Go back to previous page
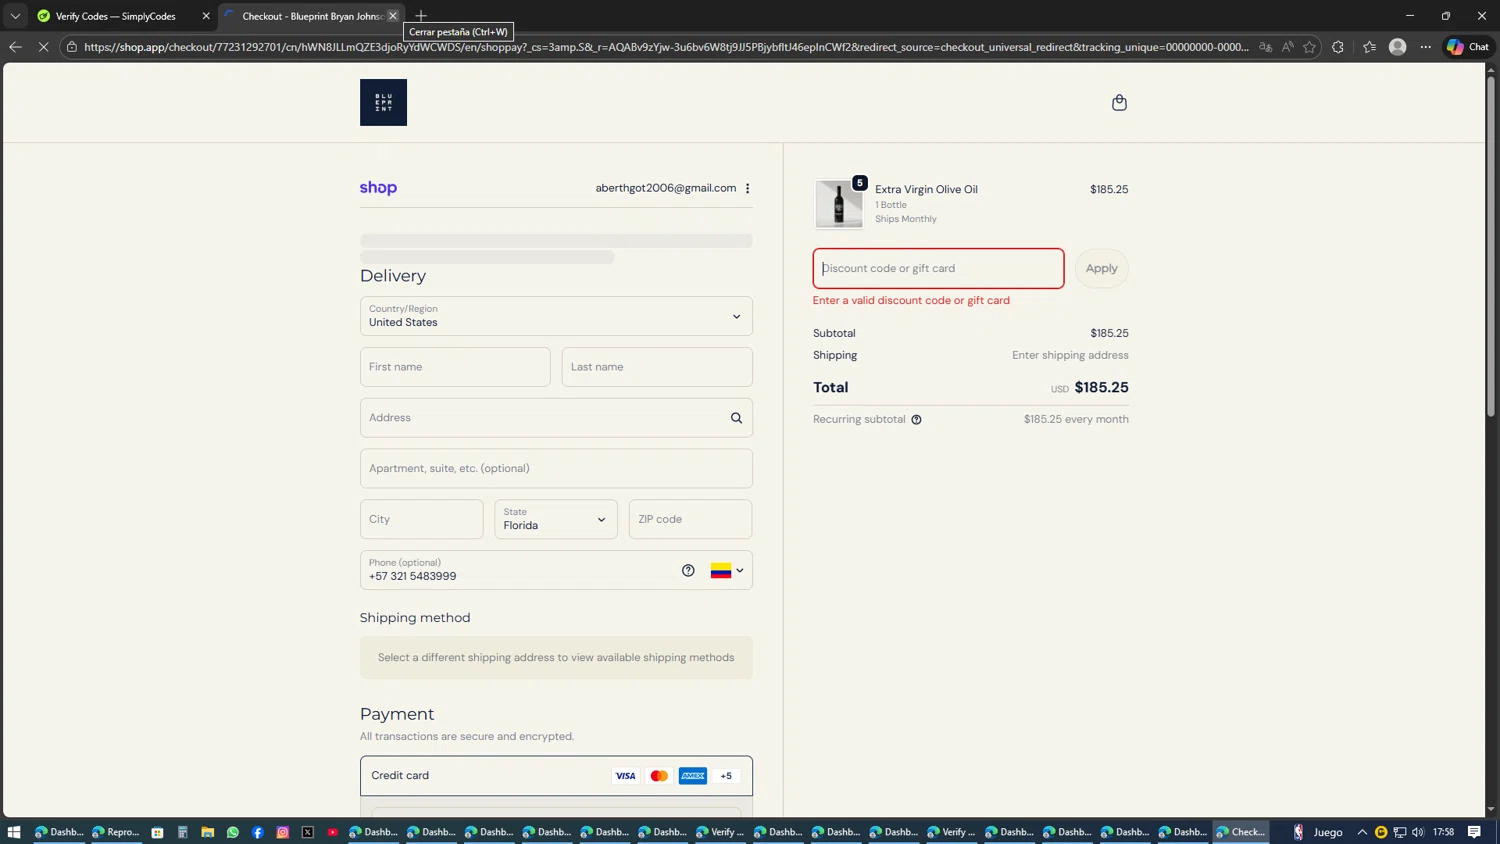This screenshot has height=844, width=1500. [x=15, y=47]
